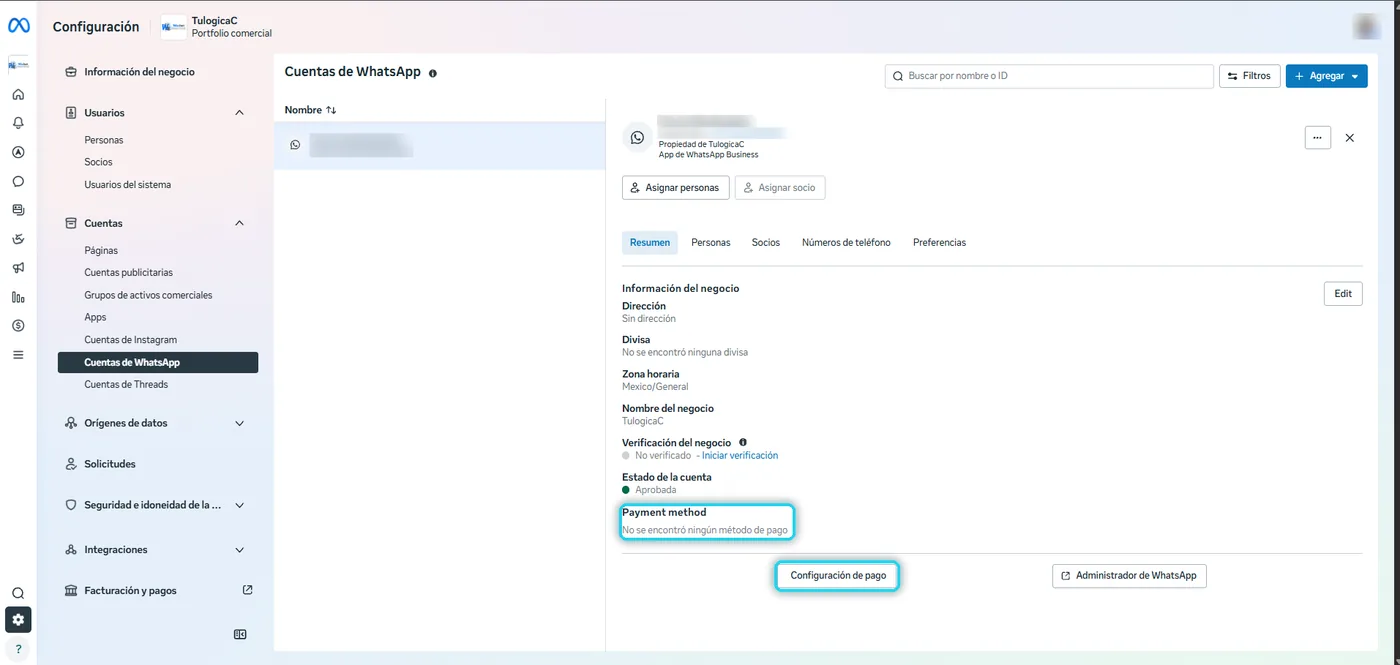This screenshot has height=665, width=1400.
Task: Switch to the Personas tab
Action: 711,243
